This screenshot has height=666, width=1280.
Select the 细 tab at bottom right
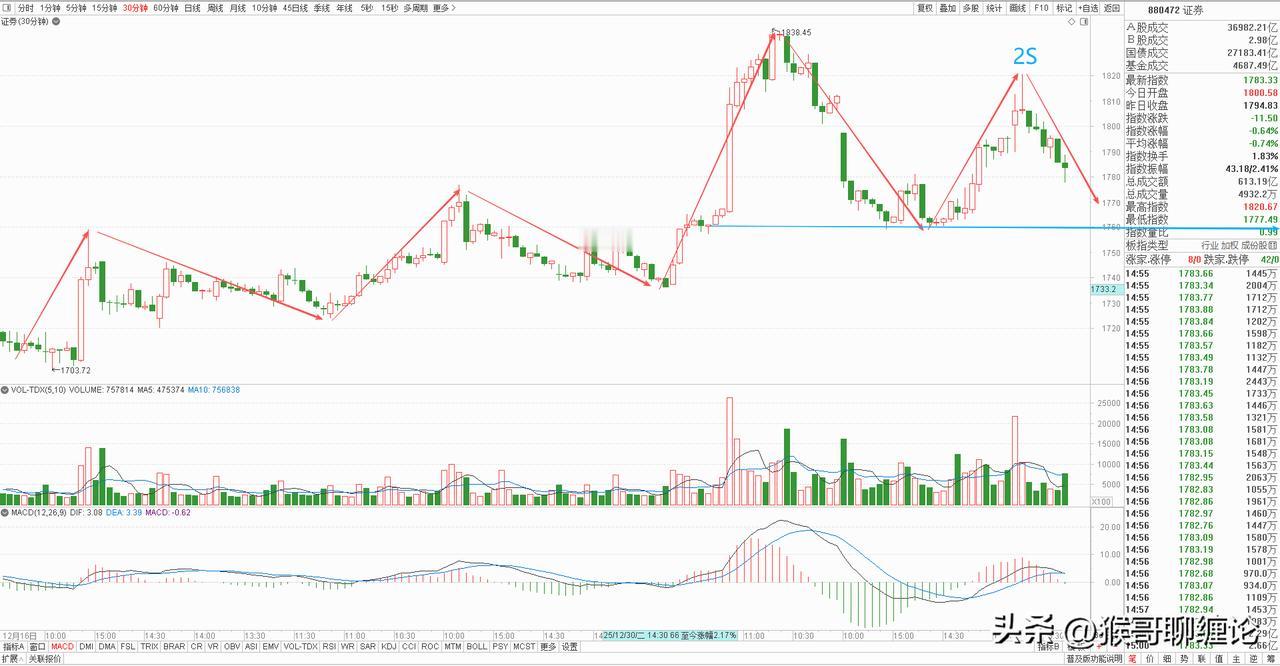(x=1167, y=659)
